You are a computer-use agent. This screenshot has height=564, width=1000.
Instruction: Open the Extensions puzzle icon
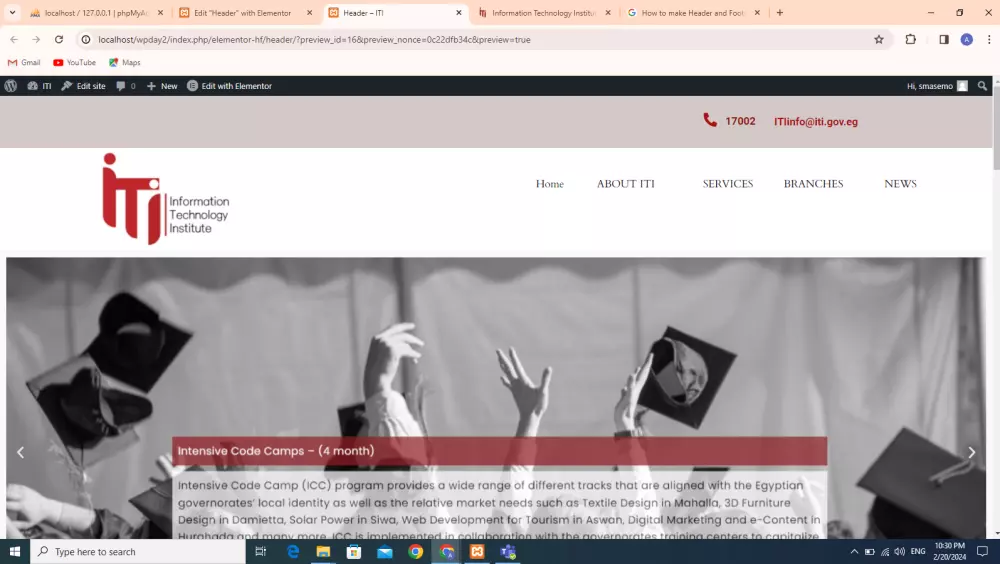point(911,40)
